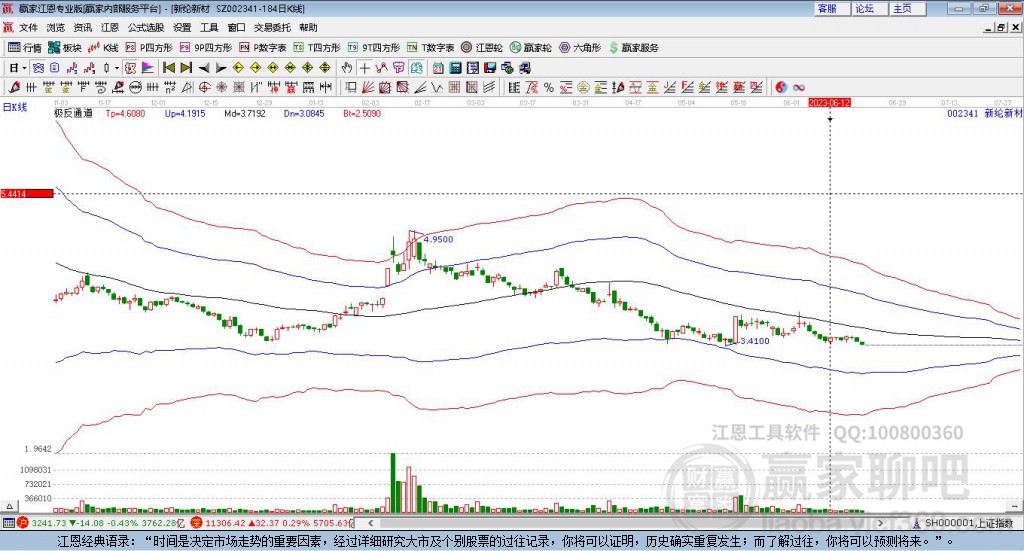1024x551 pixels.
Task: Expand the 日 period dropdown
Action: coord(24,68)
